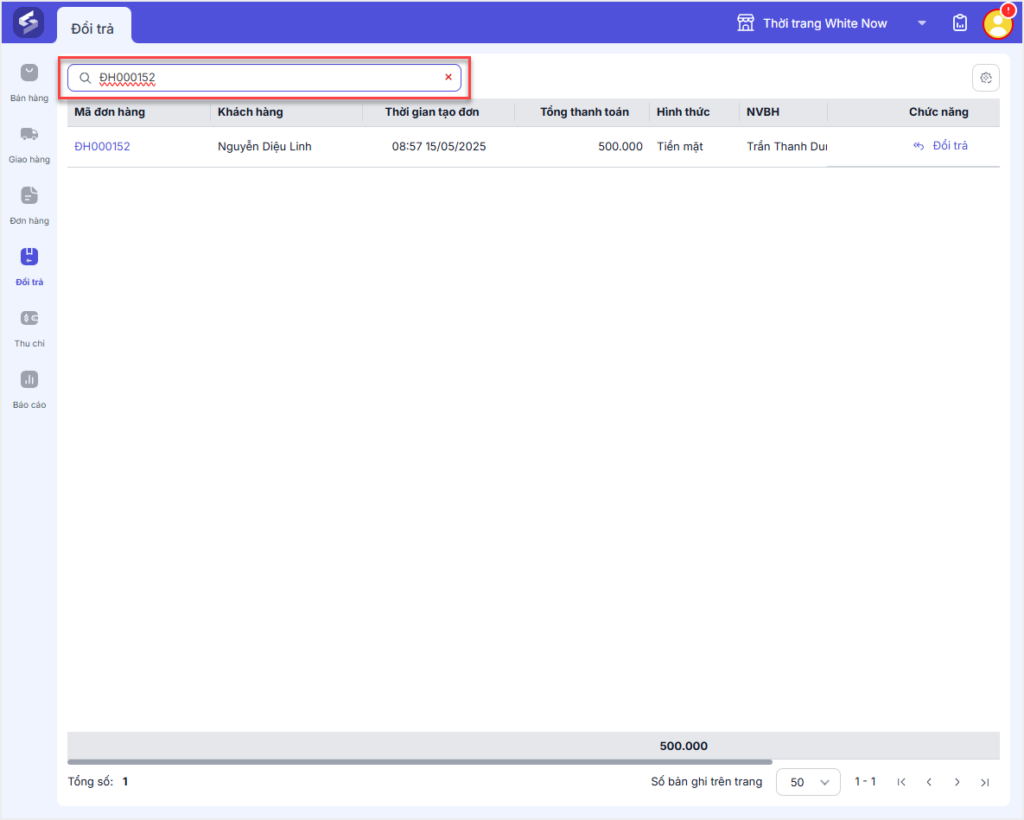Go to the next page of records
Viewport: 1024px width, 820px height.
tap(957, 782)
